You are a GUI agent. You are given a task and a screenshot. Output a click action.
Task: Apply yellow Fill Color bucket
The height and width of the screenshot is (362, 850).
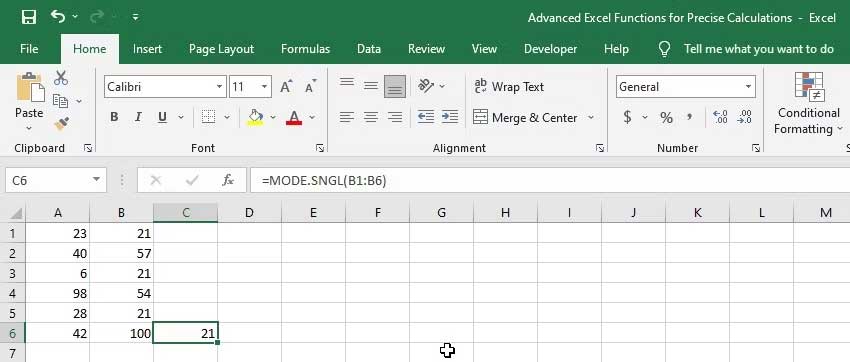click(x=255, y=117)
